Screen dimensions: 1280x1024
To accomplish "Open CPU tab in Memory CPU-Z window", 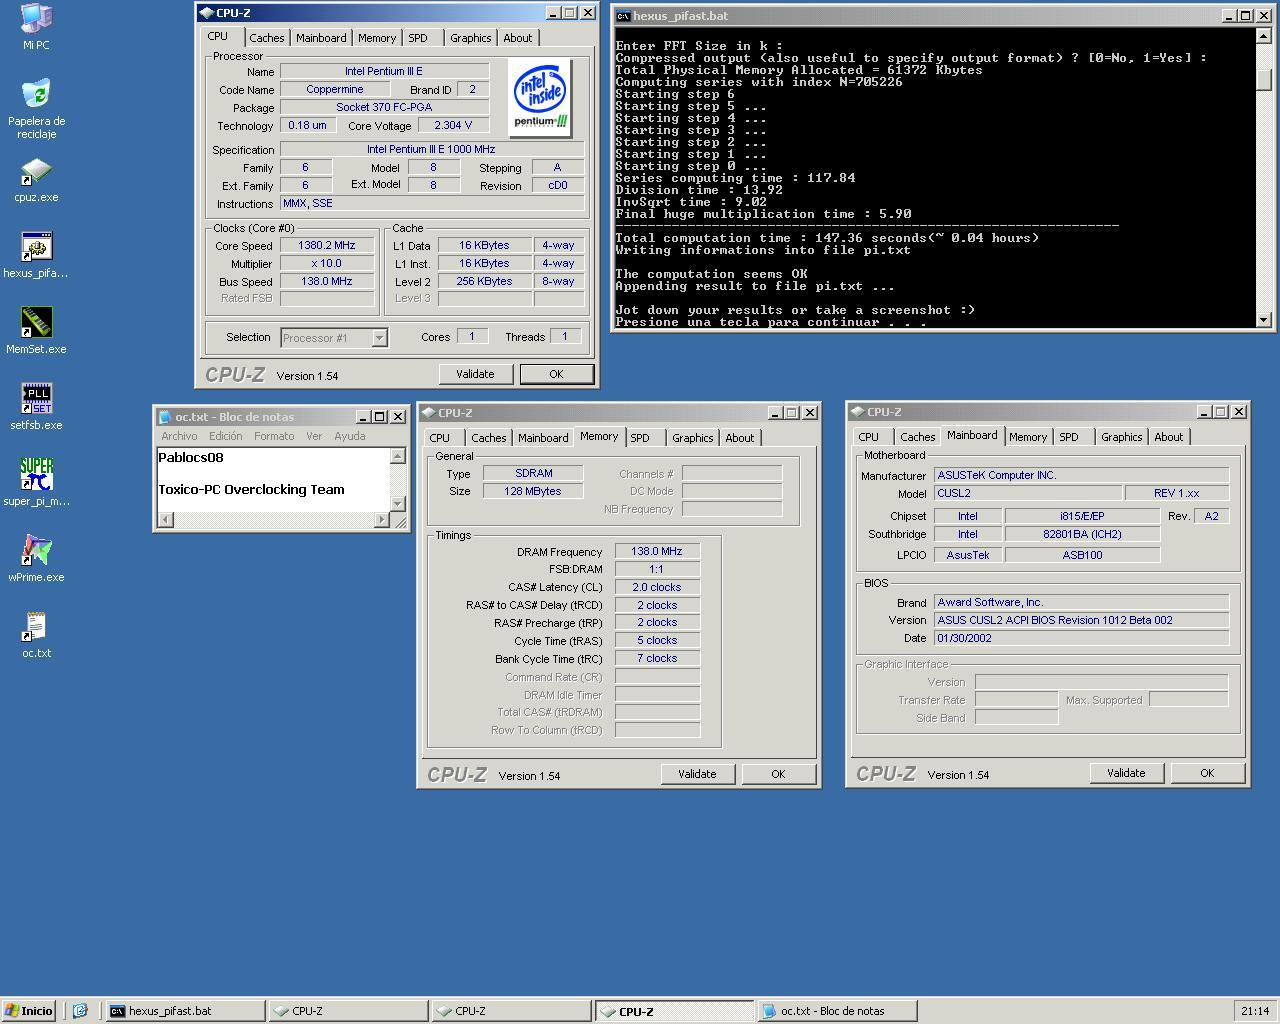I will 440,438.
